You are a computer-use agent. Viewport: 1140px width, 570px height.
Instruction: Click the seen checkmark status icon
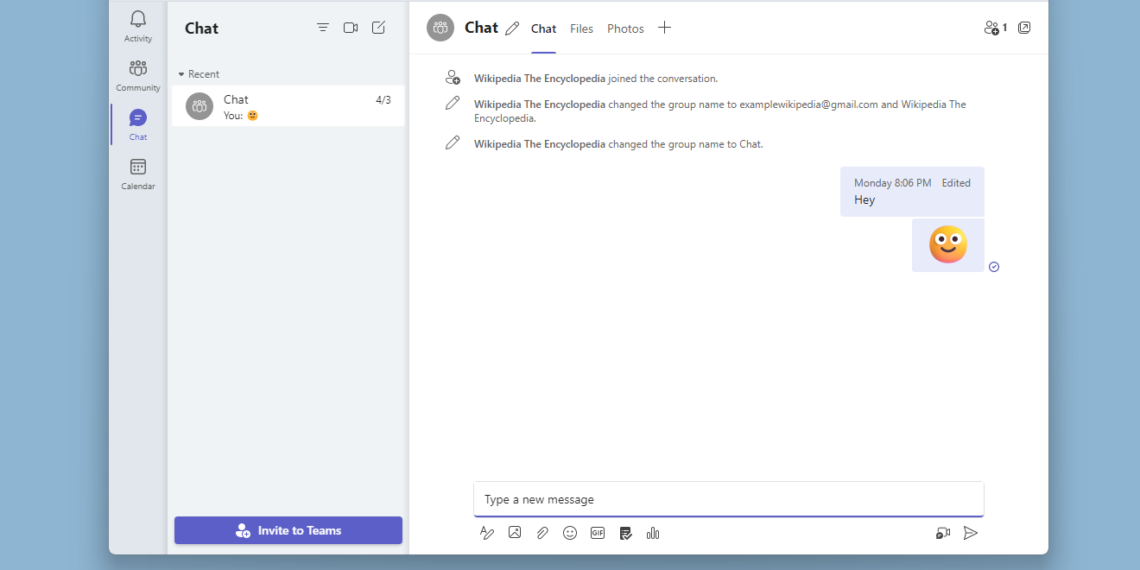pos(994,267)
